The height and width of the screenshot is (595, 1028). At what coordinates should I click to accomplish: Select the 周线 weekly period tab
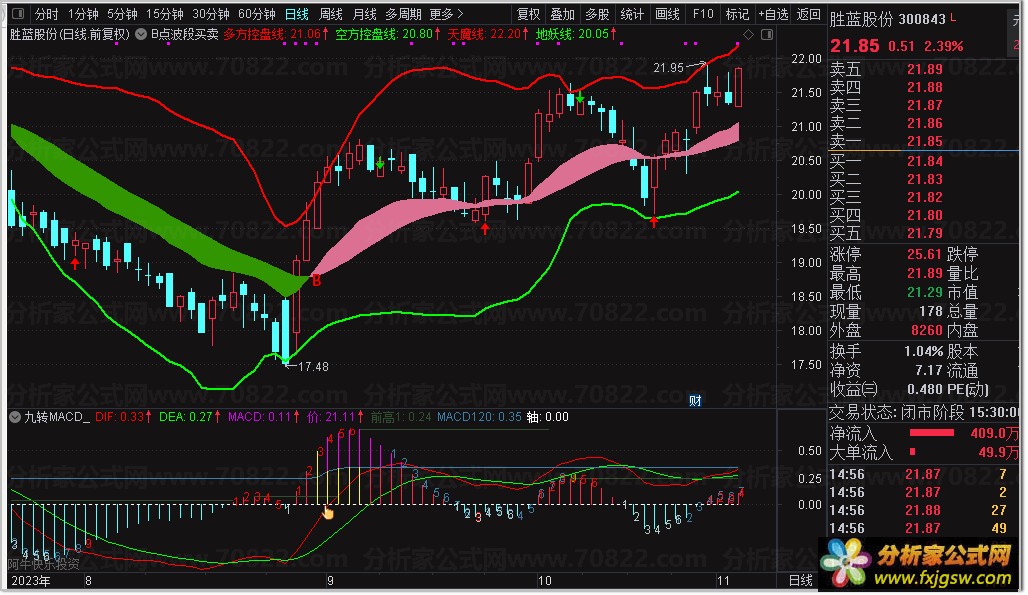click(x=331, y=14)
